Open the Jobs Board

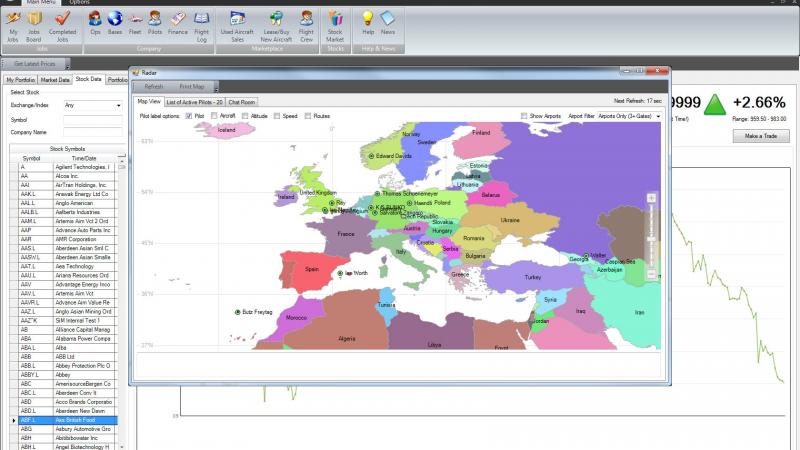[35, 24]
